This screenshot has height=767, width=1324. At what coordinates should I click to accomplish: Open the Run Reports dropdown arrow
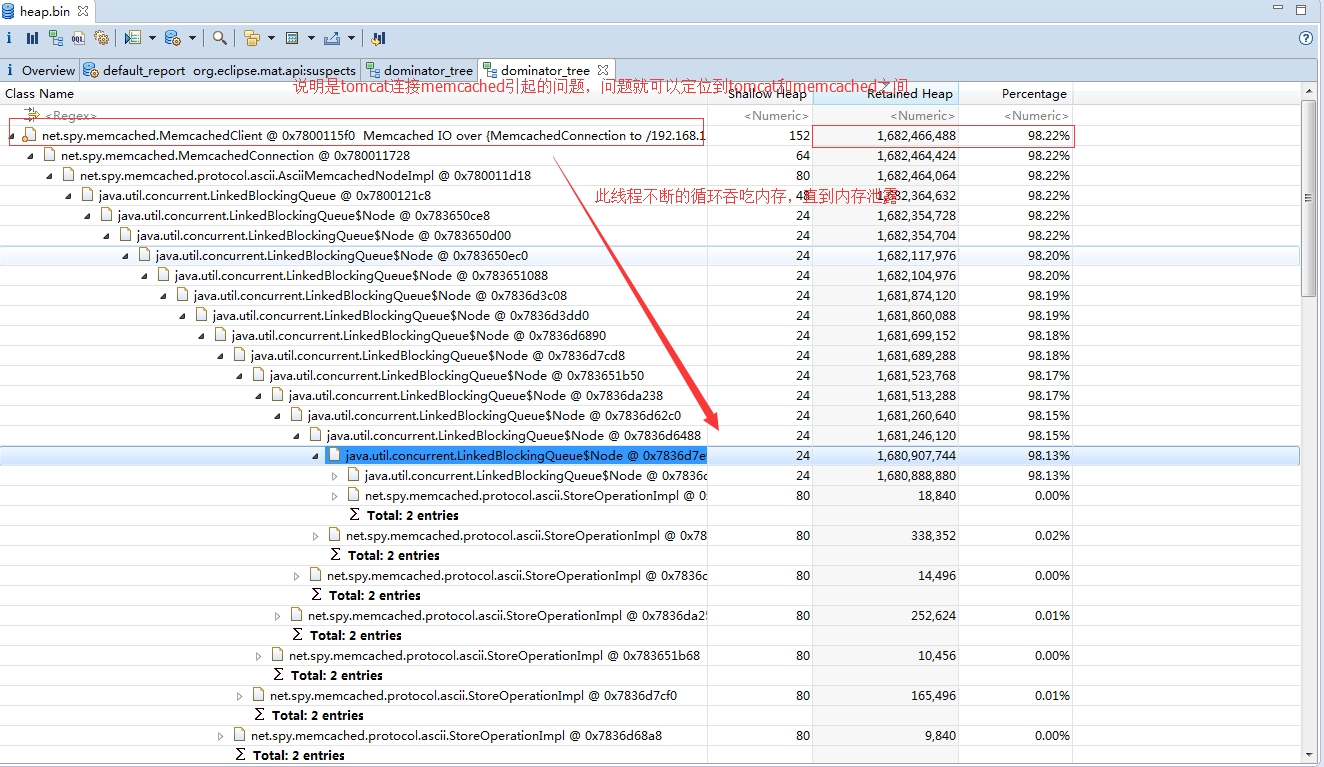click(152, 38)
